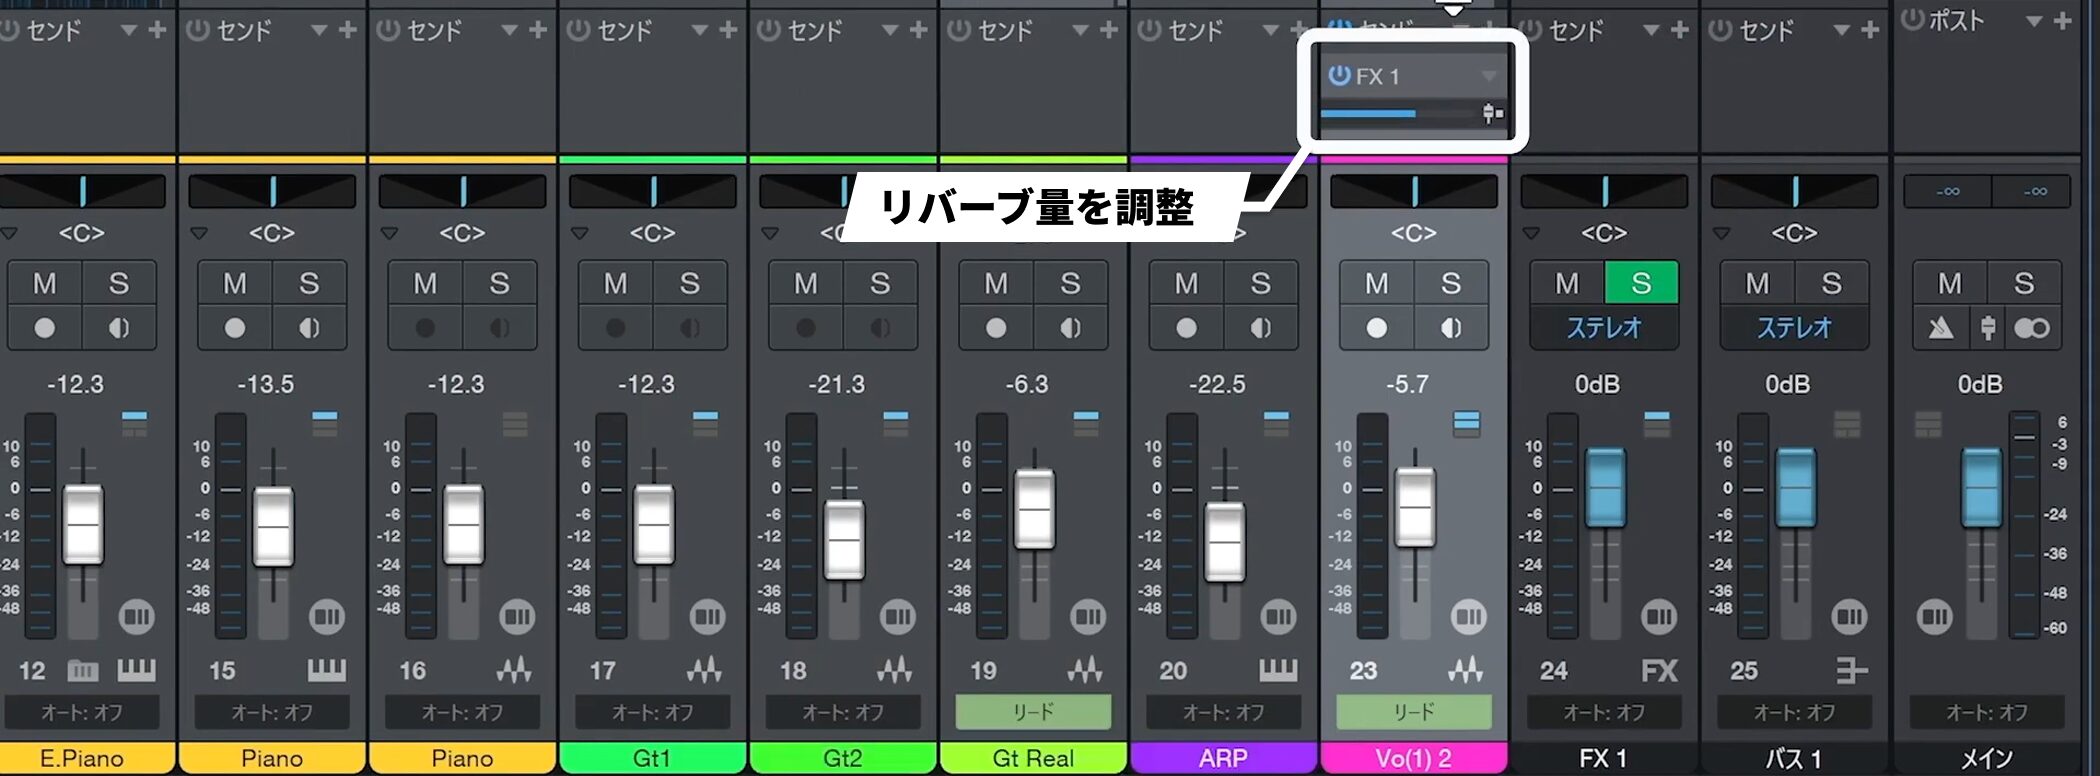Open channel editor on Vo(1) 2 channel
The image size is (2100, 776).
(x=1468, y=617)
